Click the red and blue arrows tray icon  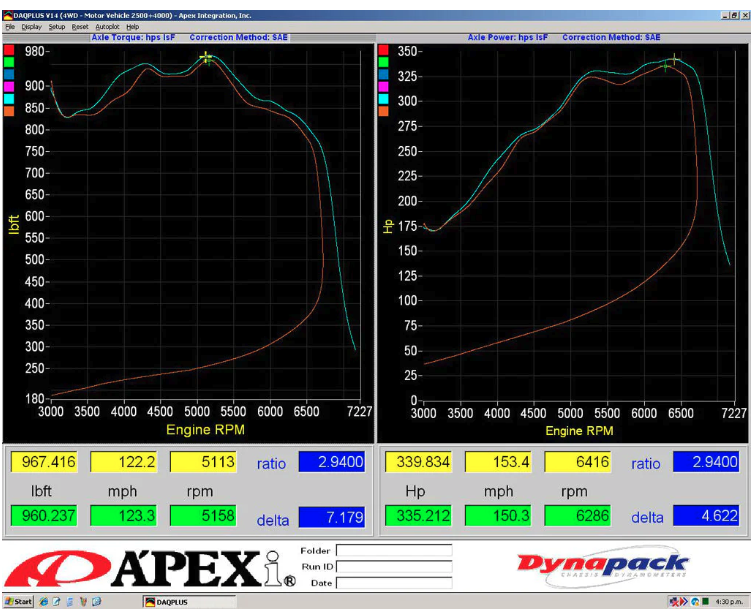[x=684, y=601]
